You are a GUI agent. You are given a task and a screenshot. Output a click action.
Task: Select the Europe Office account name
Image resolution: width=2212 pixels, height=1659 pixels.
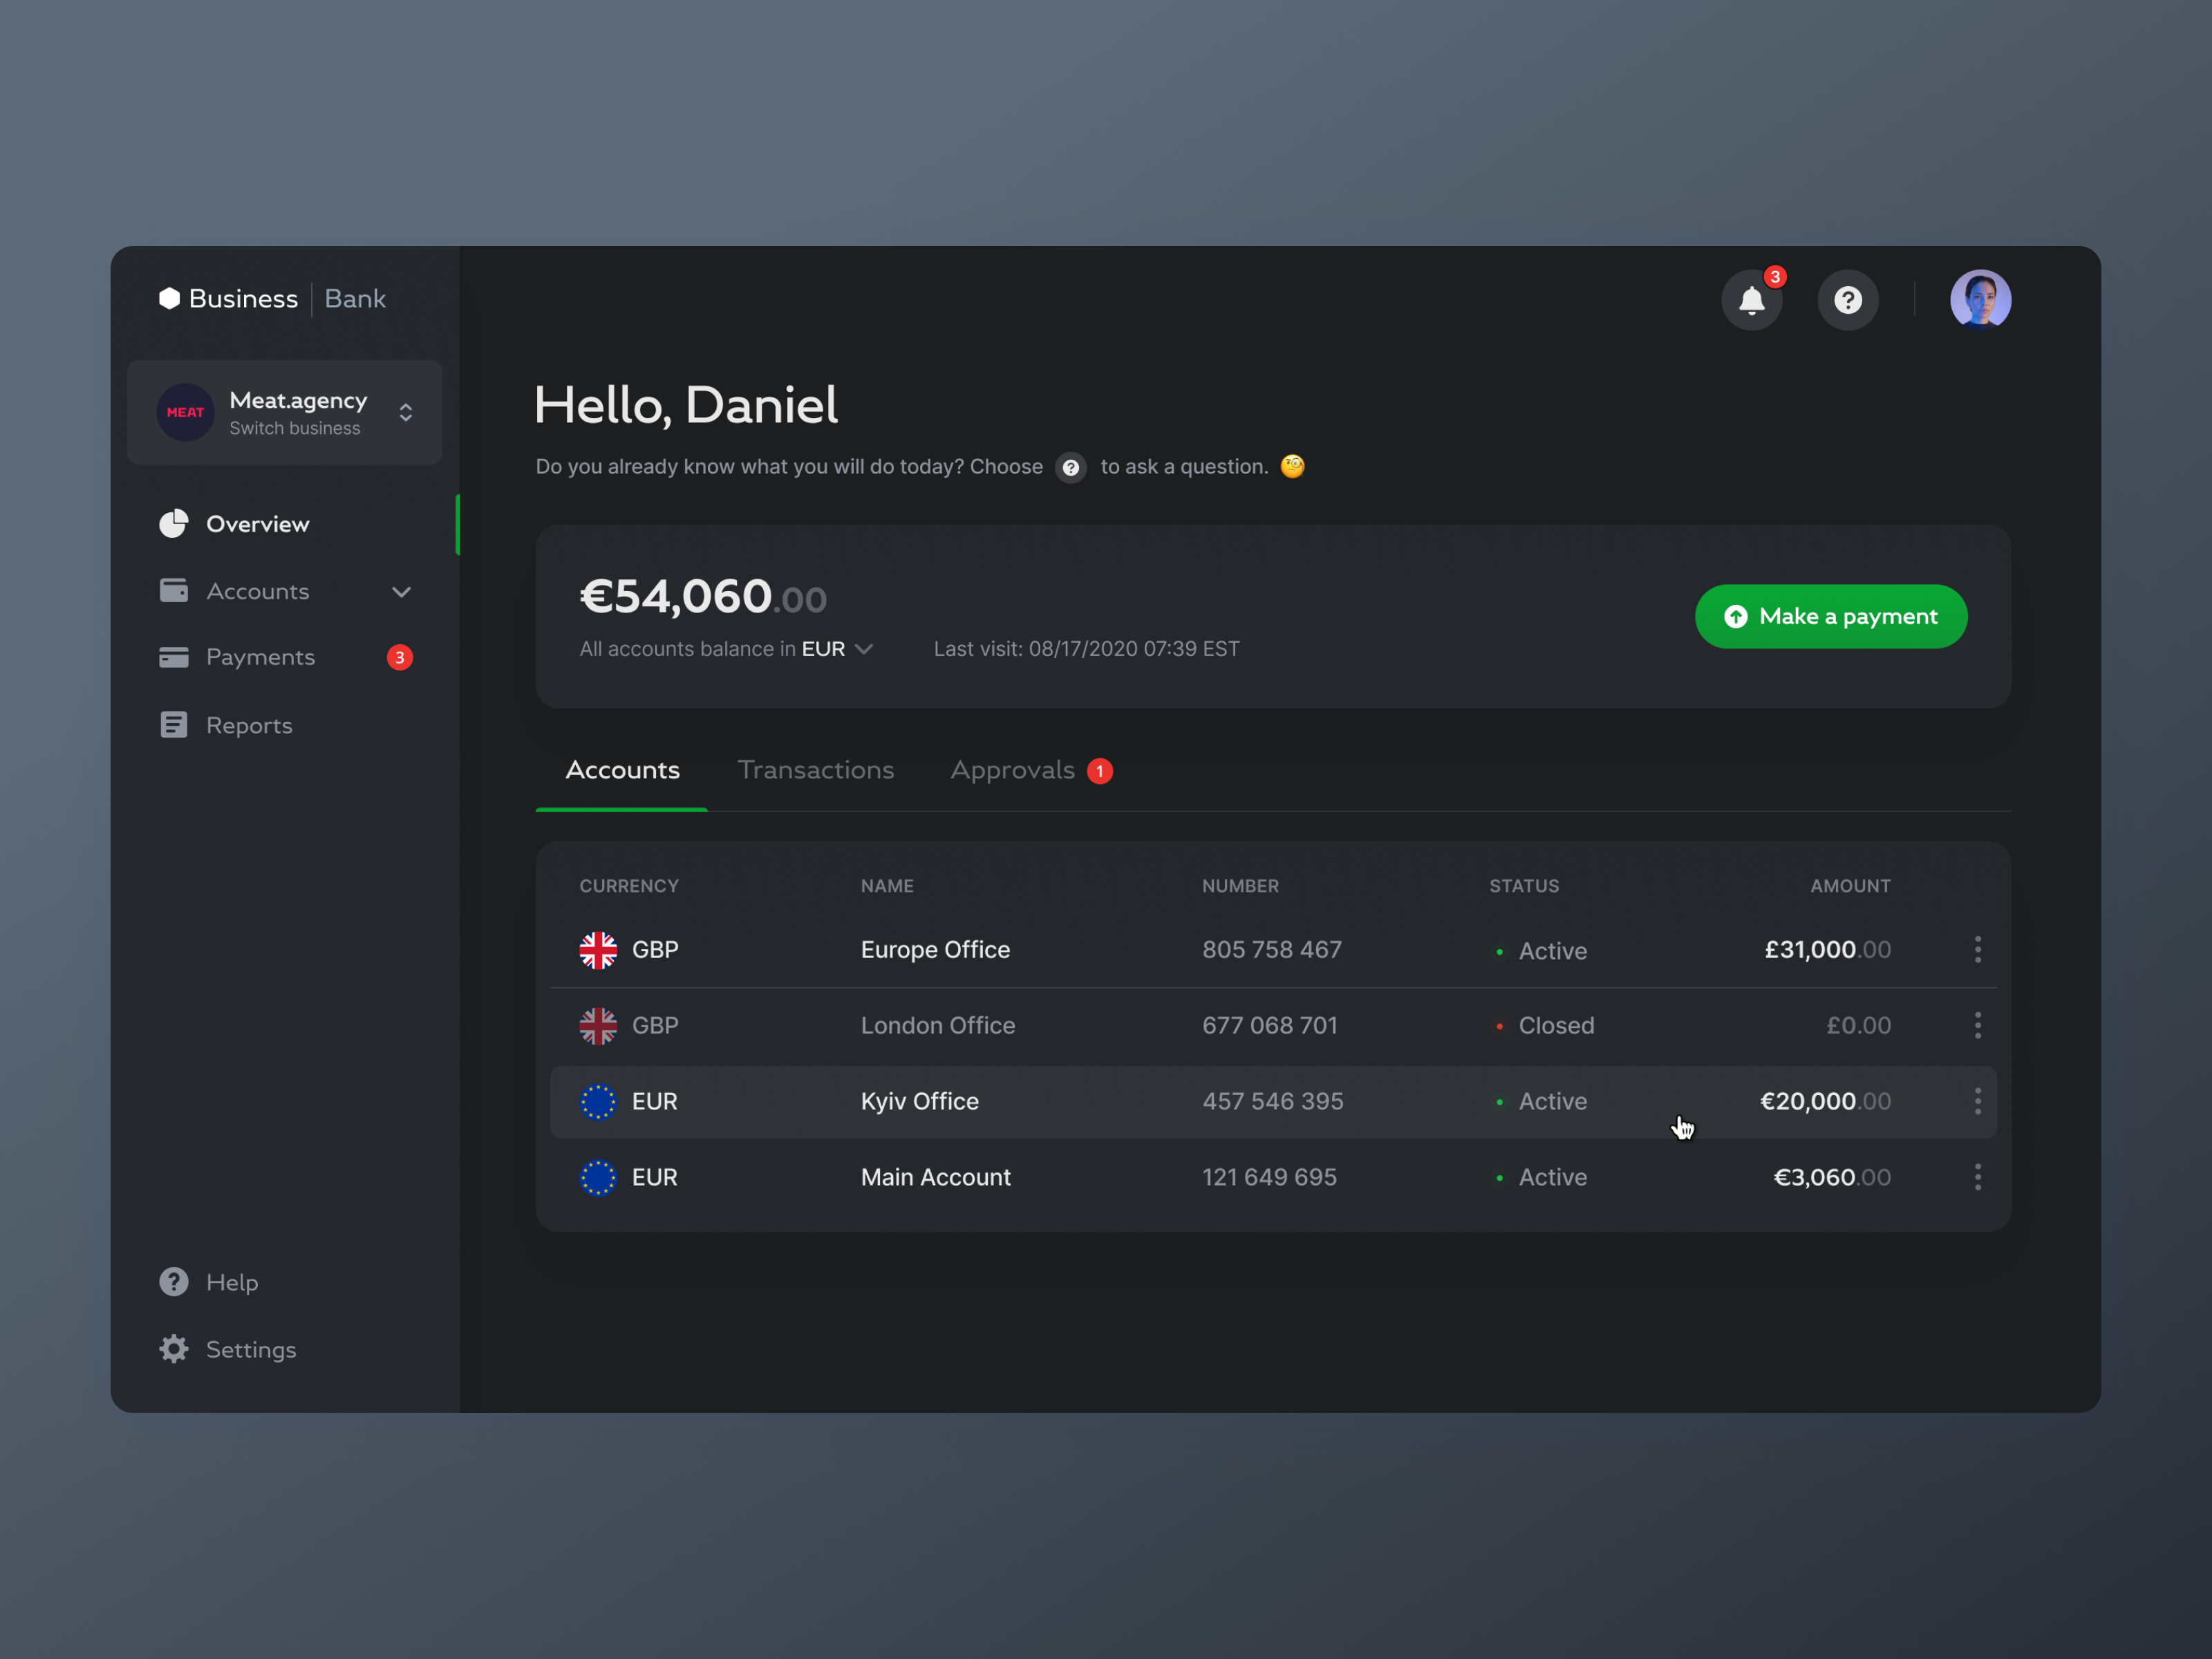(935, 950)
